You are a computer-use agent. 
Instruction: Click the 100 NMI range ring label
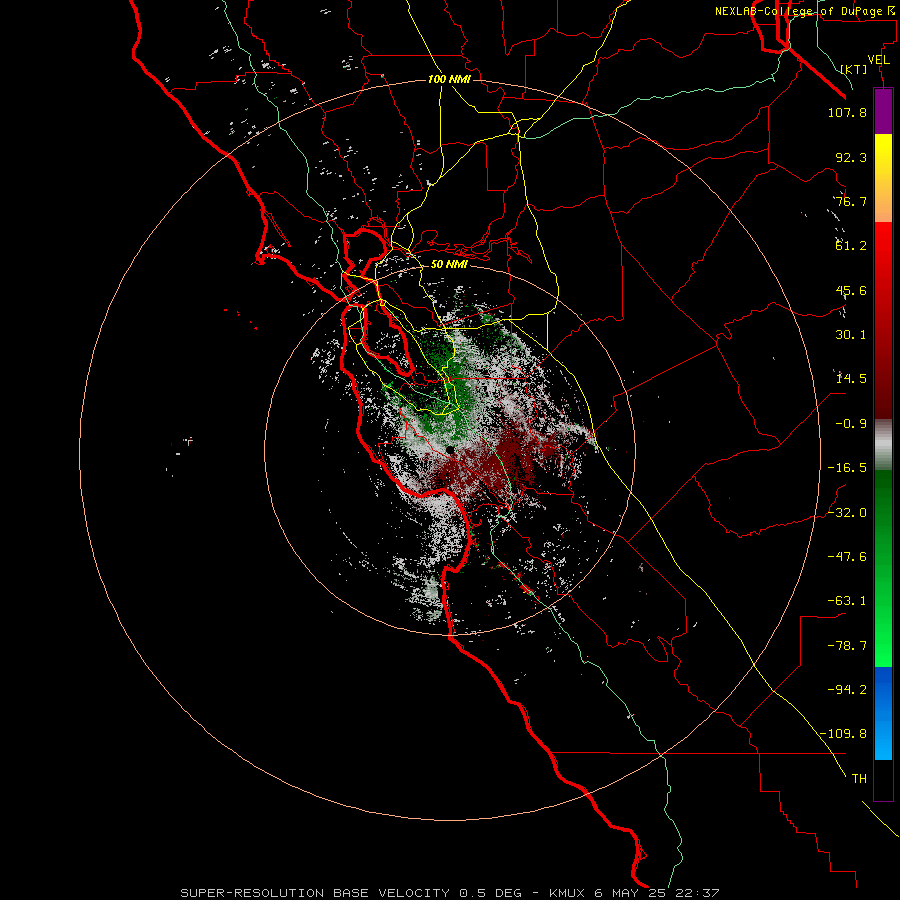(449, 79)
